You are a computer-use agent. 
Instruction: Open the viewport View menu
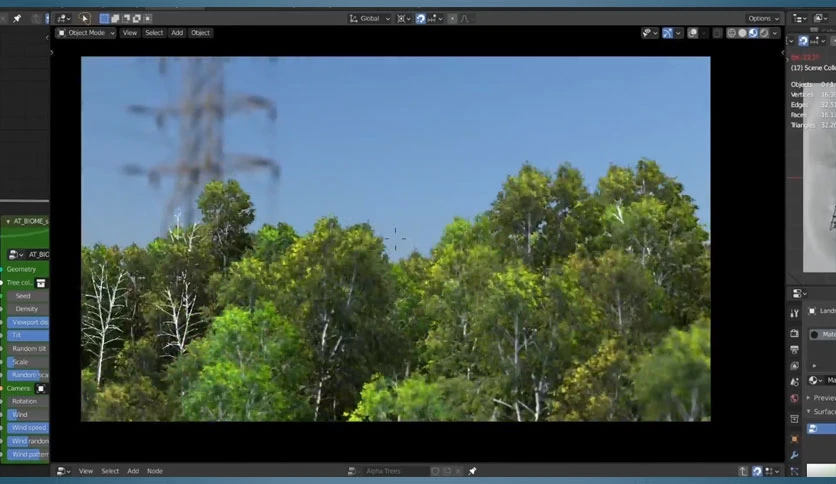click(130, 33)
